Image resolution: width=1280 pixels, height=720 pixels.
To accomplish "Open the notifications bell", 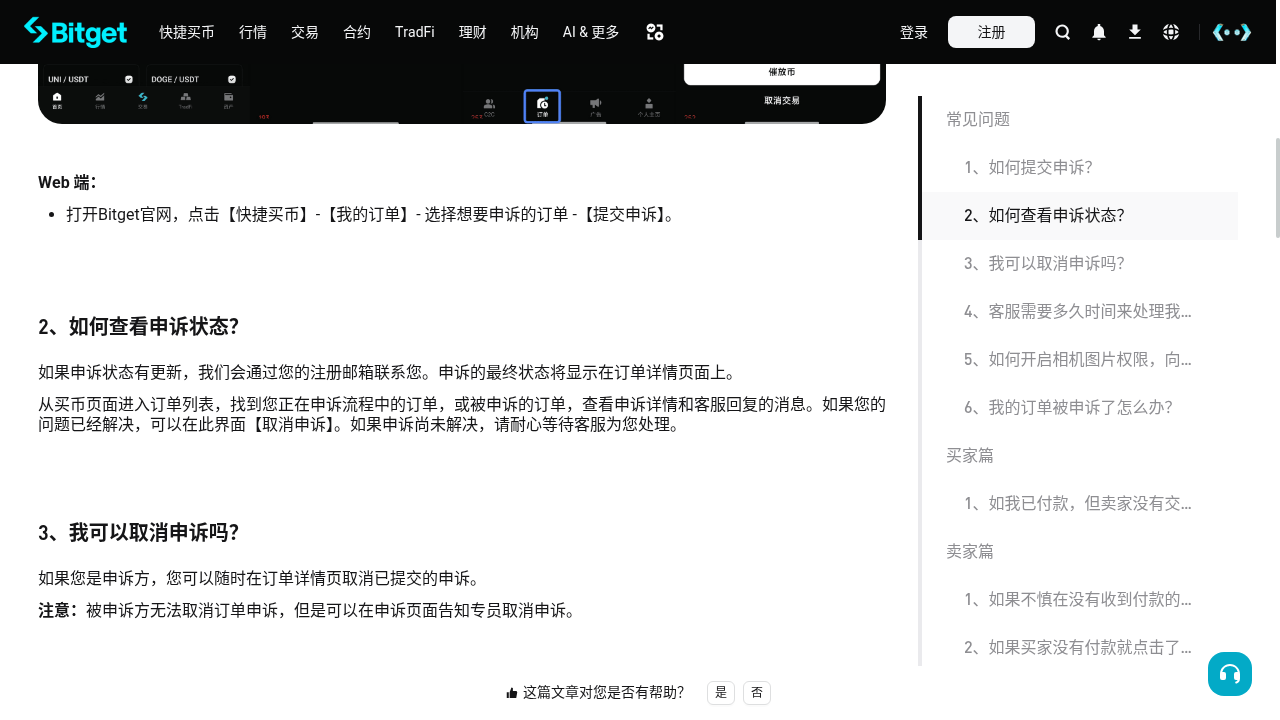I will click(x=1099, y=32).
